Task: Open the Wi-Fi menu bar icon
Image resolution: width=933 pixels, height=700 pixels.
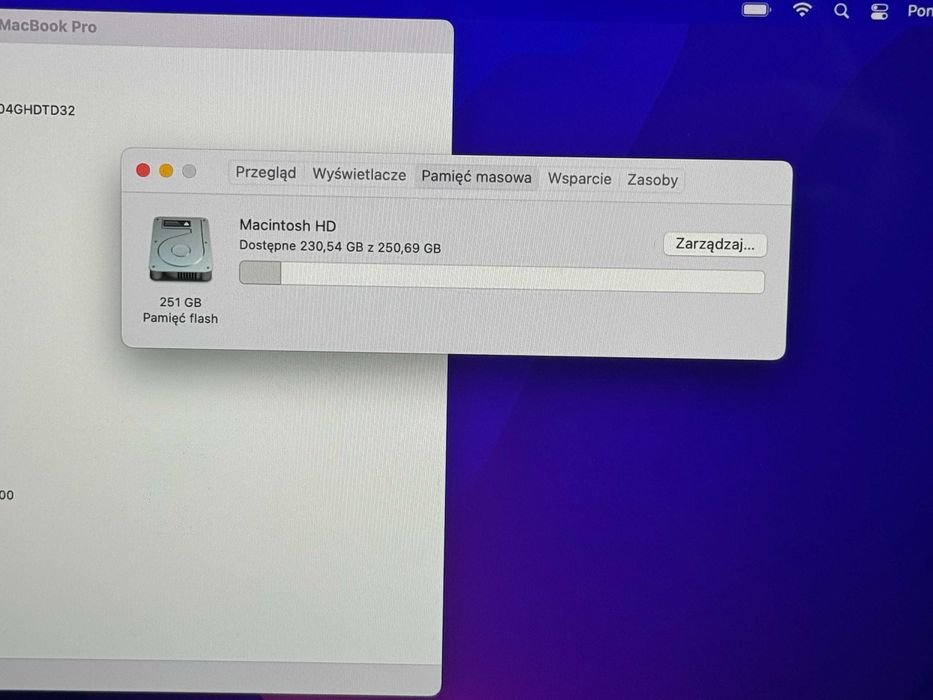Action: pos(802,10)
